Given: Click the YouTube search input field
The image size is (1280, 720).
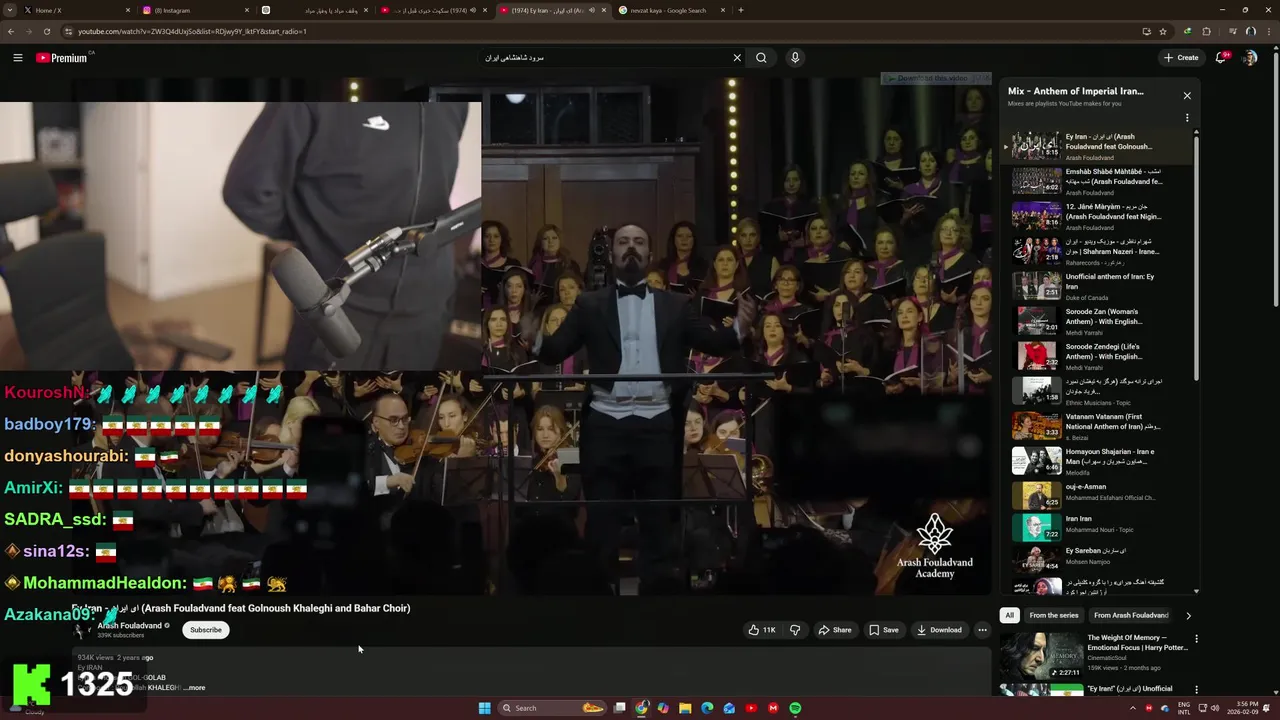Looking at the screenshot, I should [605, 58].
